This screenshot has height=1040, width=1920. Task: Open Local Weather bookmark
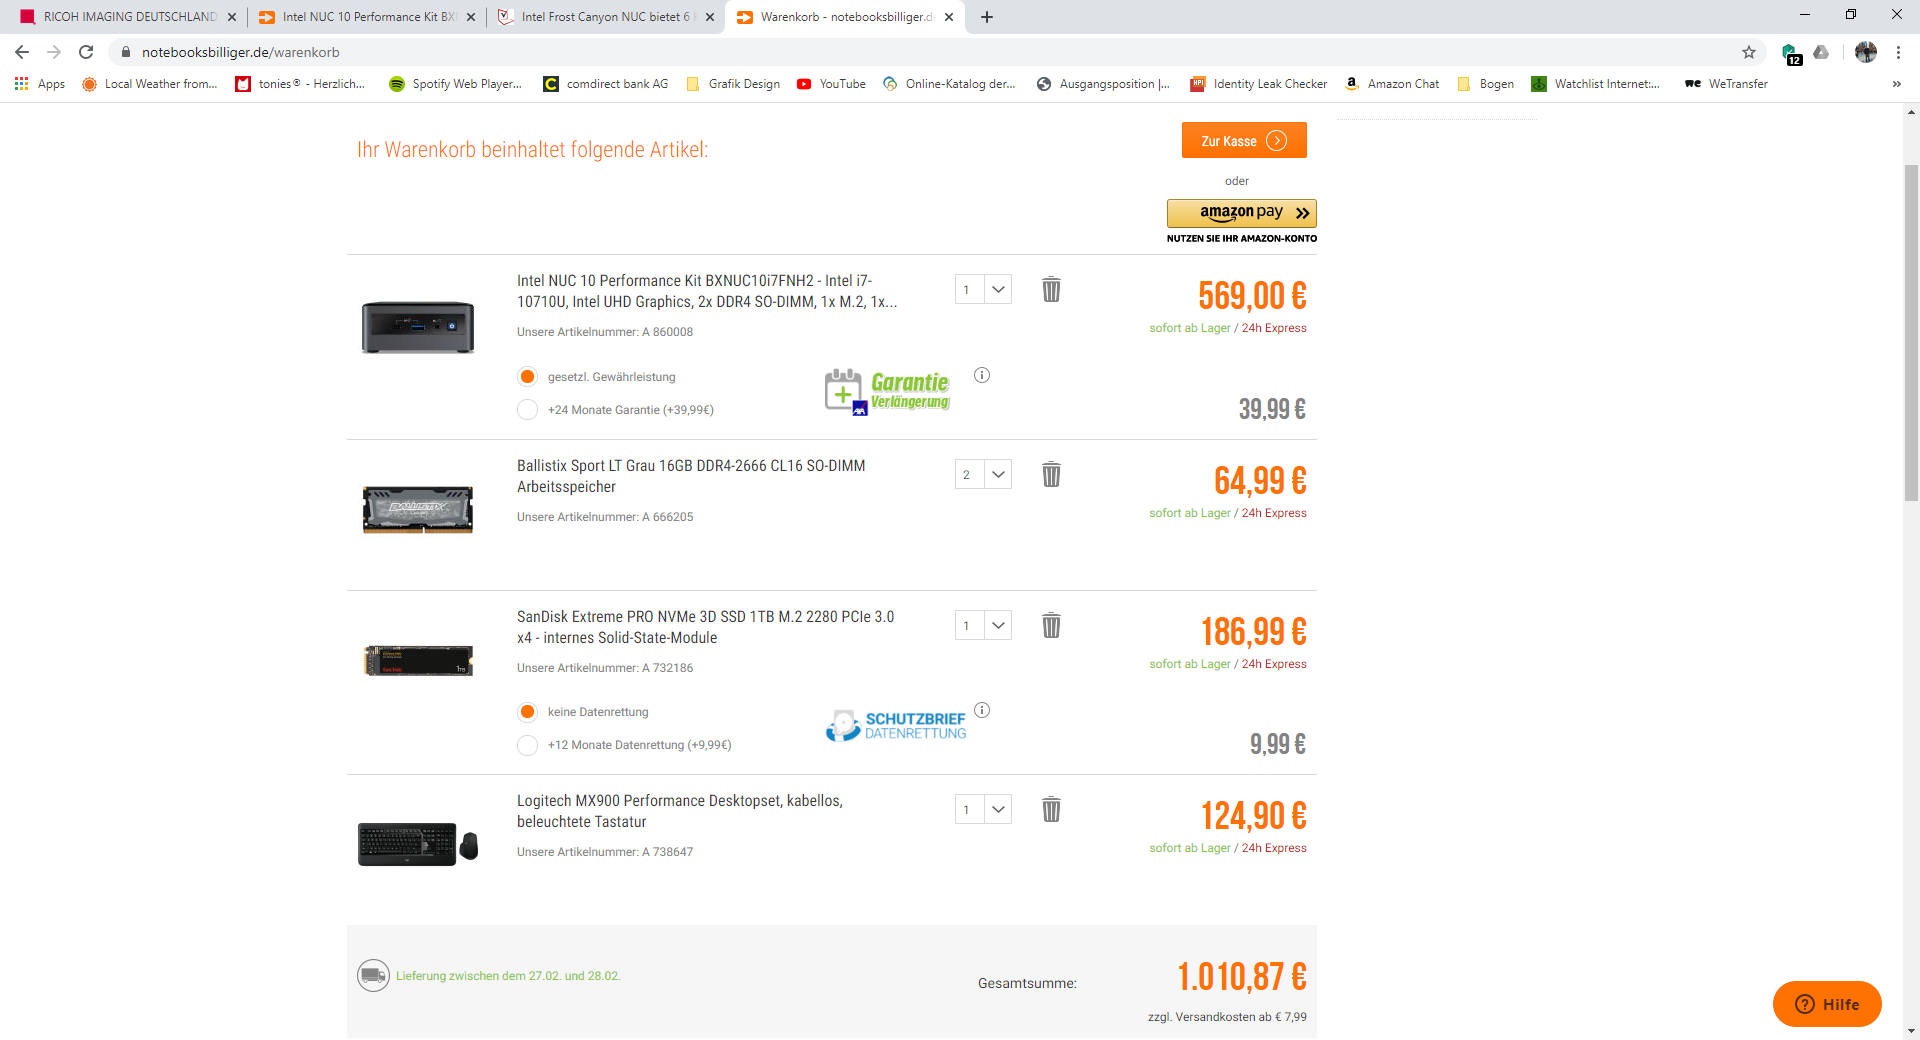(x=150, y=84)
